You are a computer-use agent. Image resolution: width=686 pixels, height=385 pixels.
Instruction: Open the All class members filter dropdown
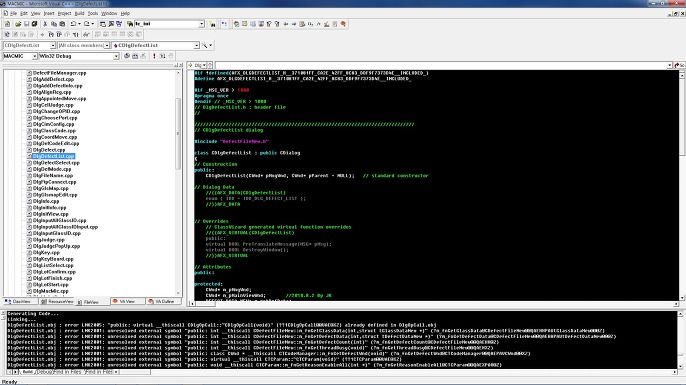click(107, 46)
